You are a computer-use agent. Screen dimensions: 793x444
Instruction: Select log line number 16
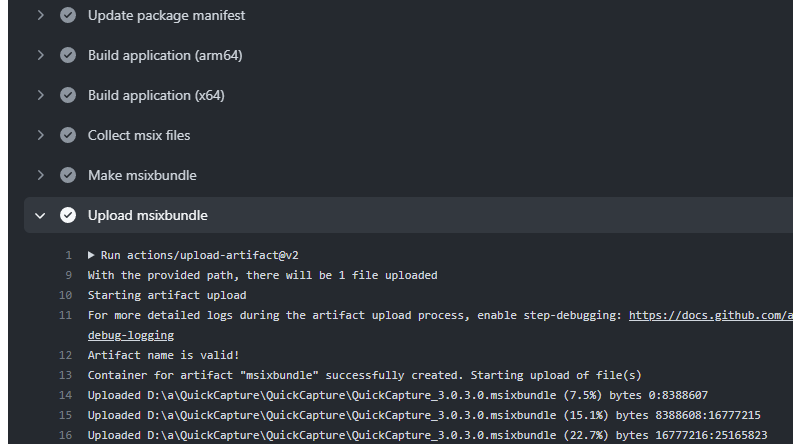click(x=65, y=435)
